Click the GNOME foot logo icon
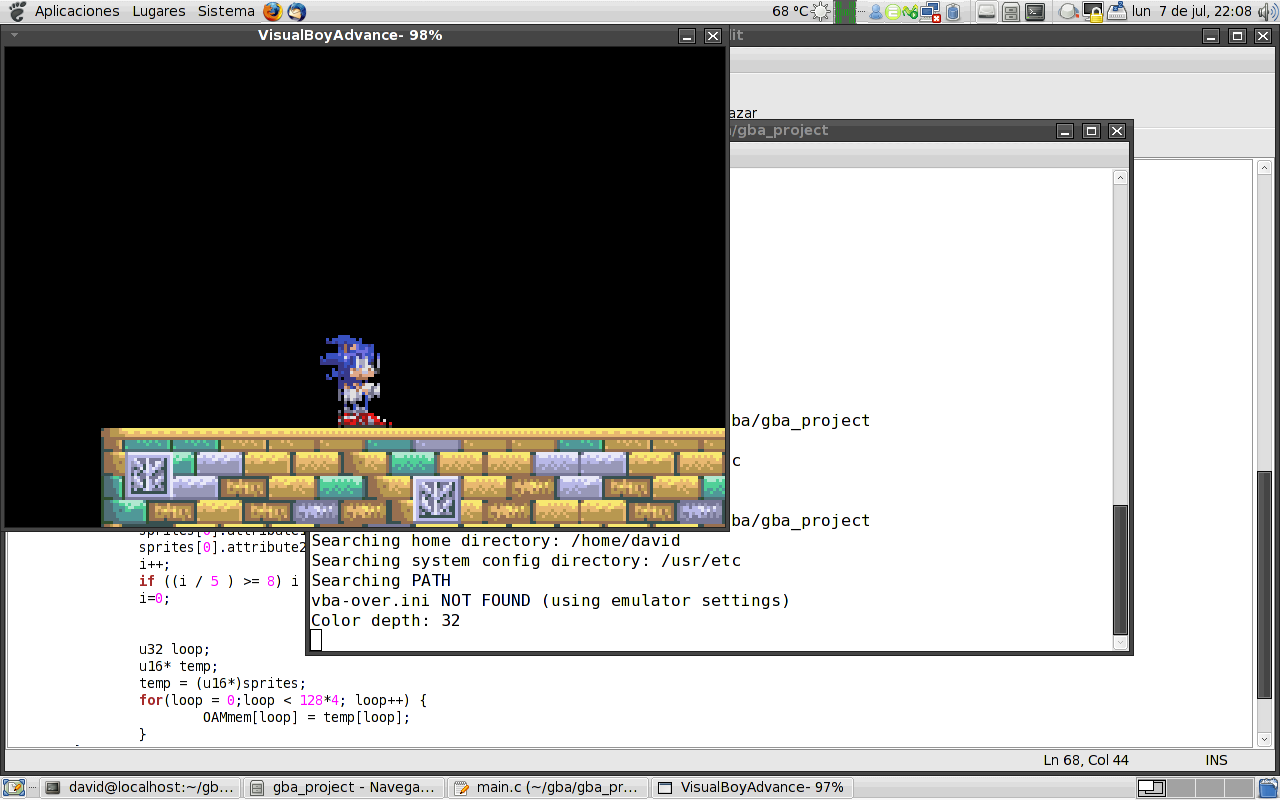Screen dimensions: 1280x800 [x=17, y=12]
